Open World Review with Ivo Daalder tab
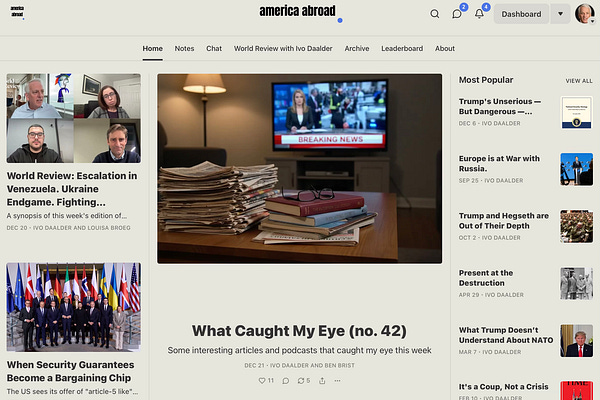This screenshot has width=600, height=400. coord(283,49)
